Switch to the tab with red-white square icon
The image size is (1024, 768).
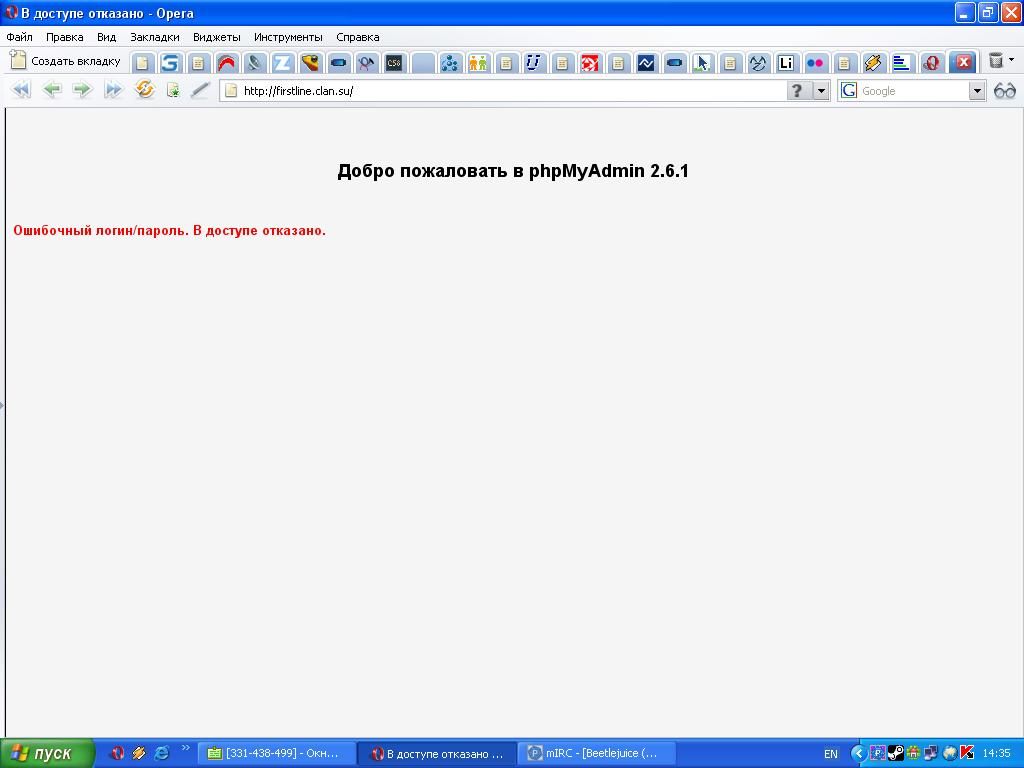click(590, 63)
